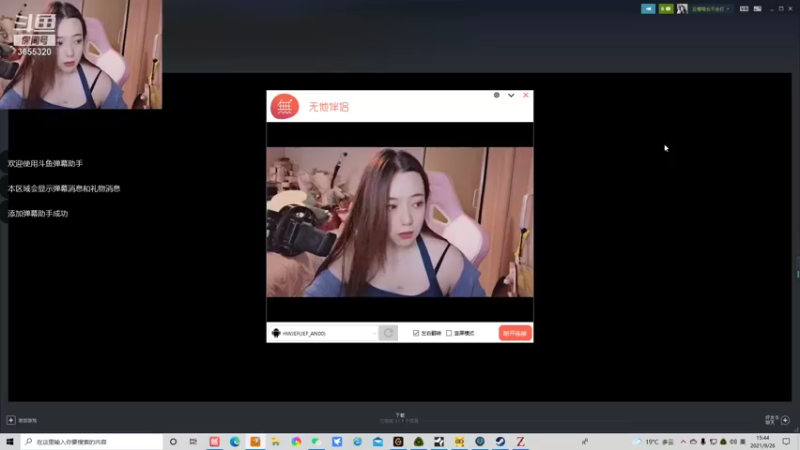Screen dimensions: 800x450
Task: Open the Windows Start menu
Action: [x=10, y=441]
